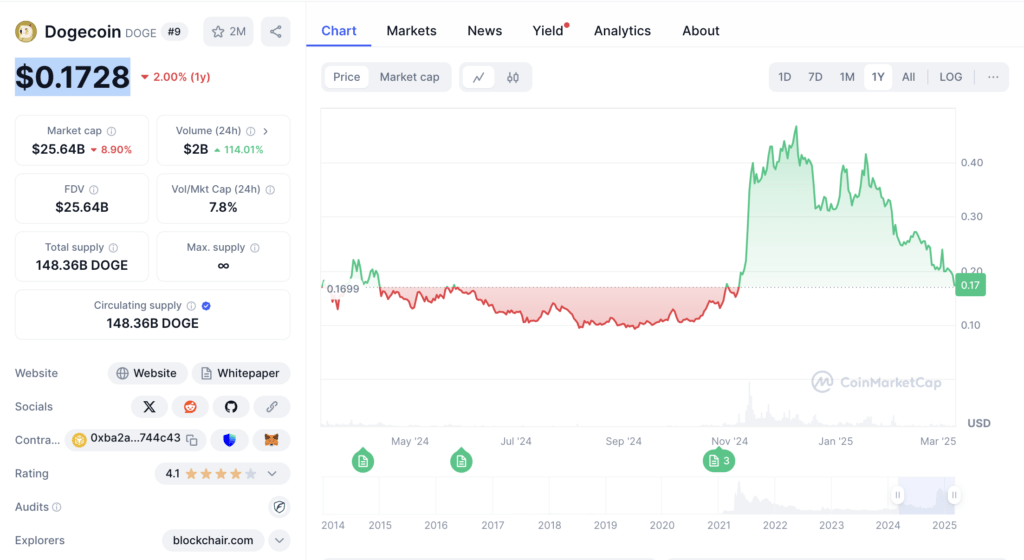Click the contract address 0xba2a...744c43
The image size is (1024, 560).
coord(135,438)
